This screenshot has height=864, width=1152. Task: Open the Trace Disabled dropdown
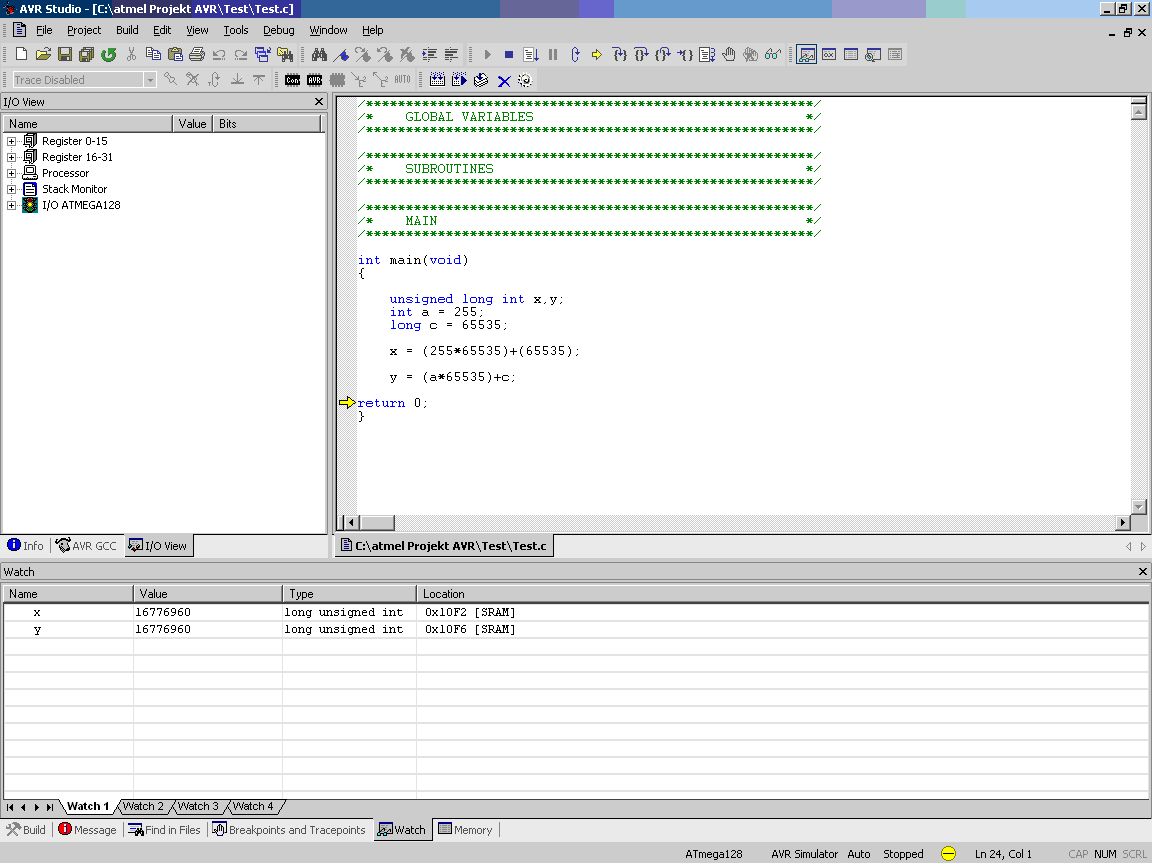point(150,80)
